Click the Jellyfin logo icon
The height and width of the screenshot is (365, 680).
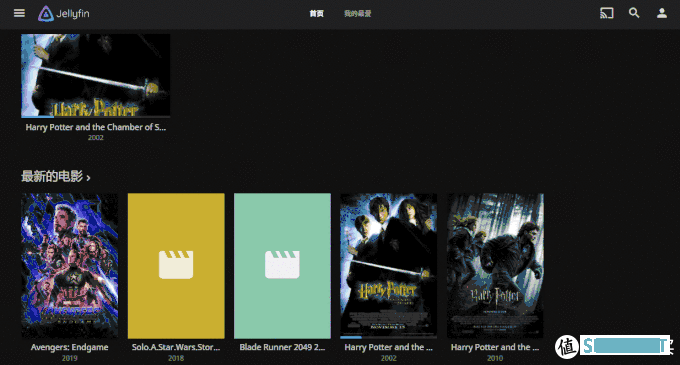46,13
